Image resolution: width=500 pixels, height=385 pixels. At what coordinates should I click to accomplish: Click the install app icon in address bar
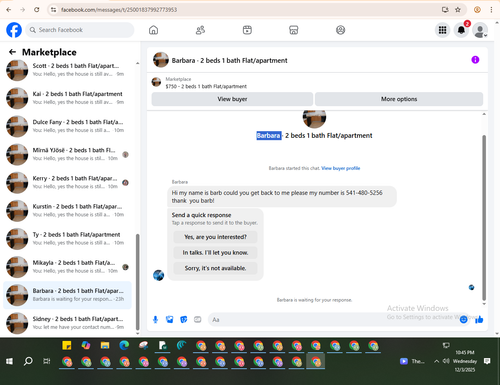coord(445,10)
